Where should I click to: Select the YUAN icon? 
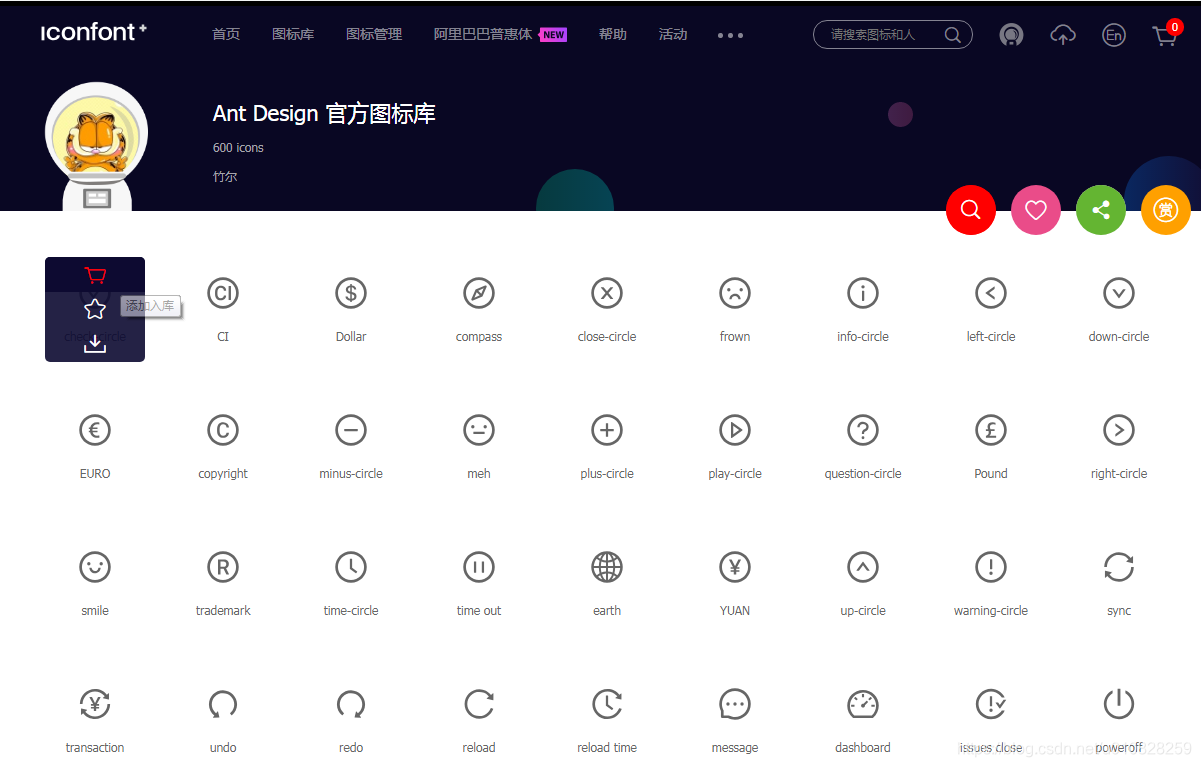[735, 567]
